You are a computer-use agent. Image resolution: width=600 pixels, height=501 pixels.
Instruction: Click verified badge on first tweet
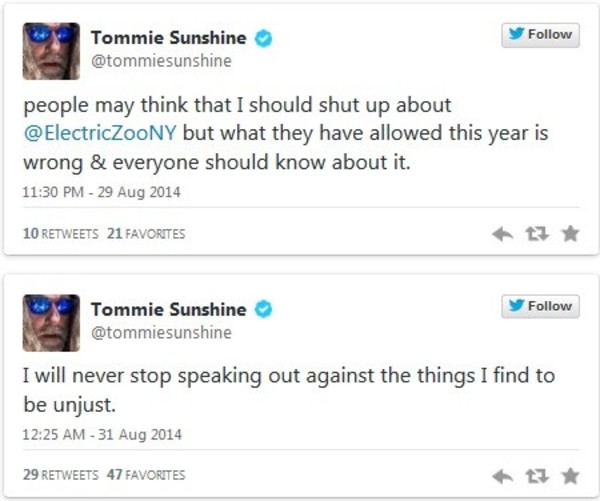point(264,39)
